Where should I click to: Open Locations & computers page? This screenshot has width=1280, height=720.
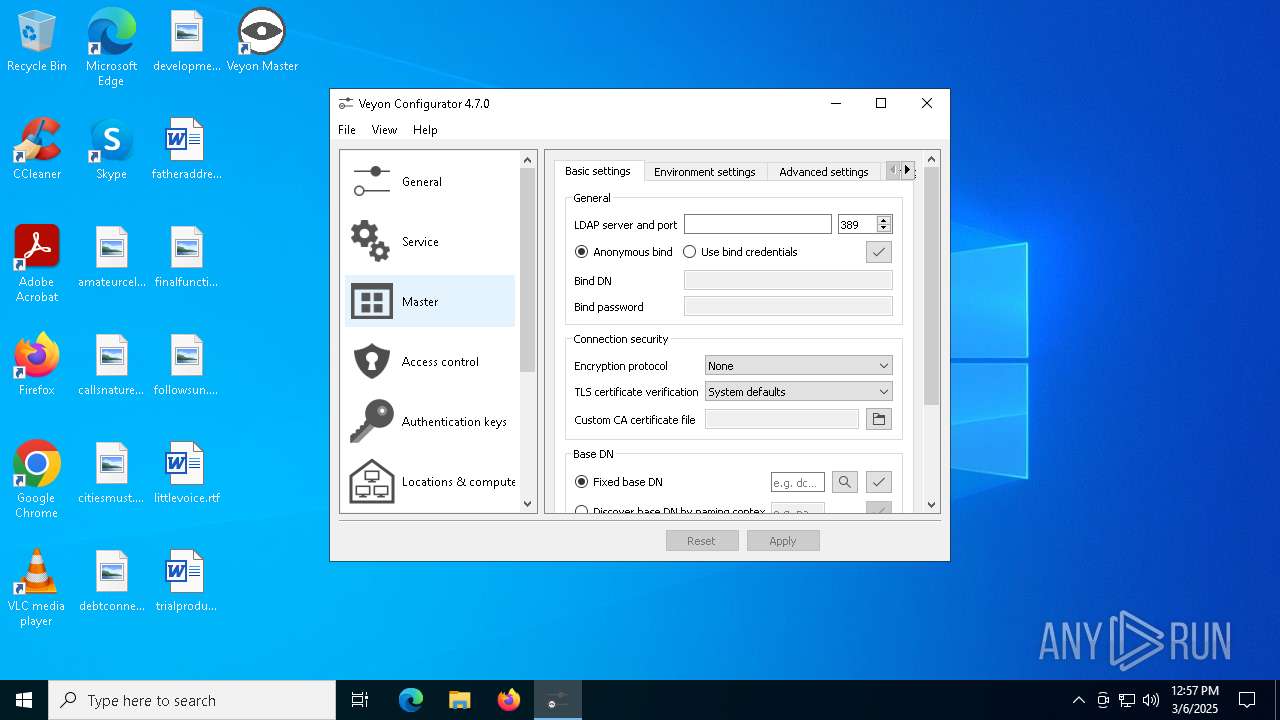click(x=430, y=482)
